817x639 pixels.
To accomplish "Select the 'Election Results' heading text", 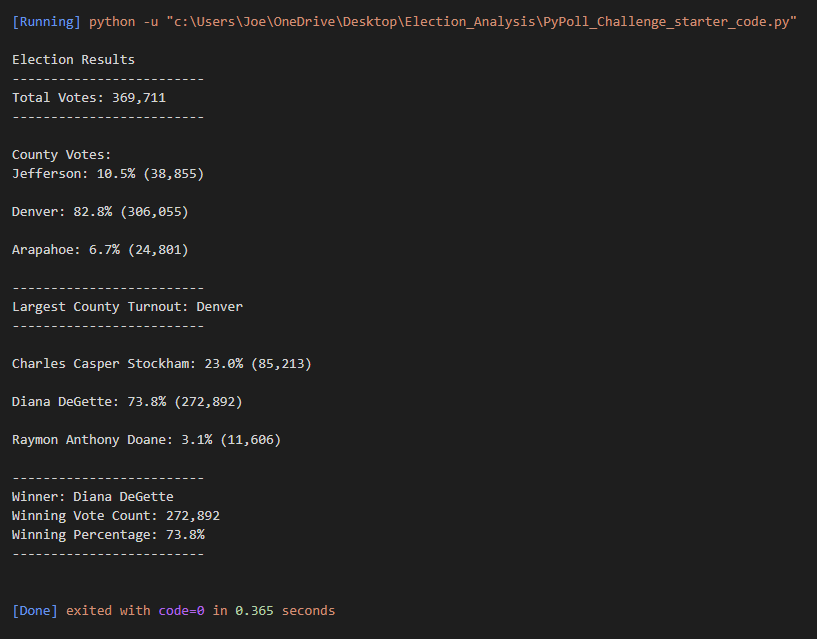I will pos(73,60).
